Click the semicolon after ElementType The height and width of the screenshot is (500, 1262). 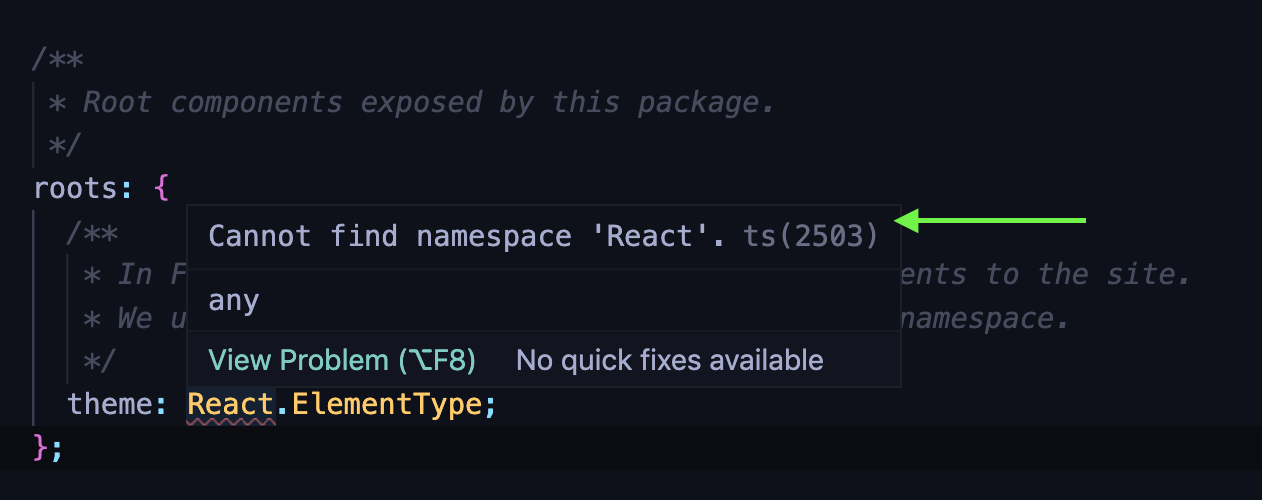tap(489, 404)
